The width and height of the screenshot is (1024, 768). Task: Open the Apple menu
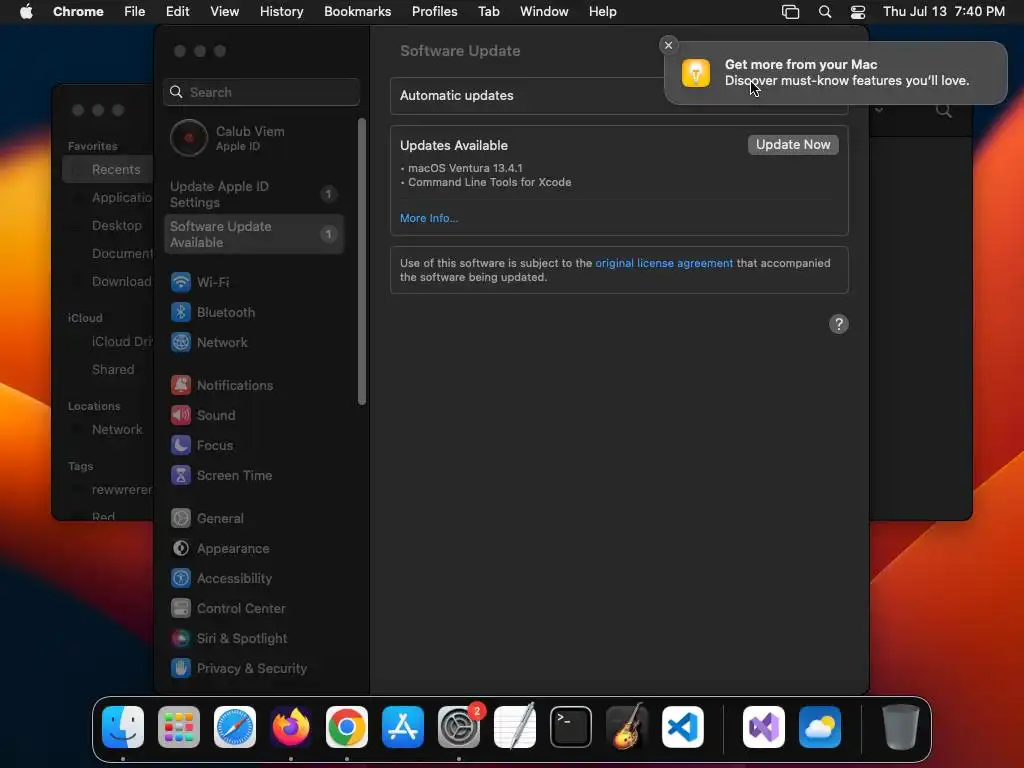pos(26,12)
